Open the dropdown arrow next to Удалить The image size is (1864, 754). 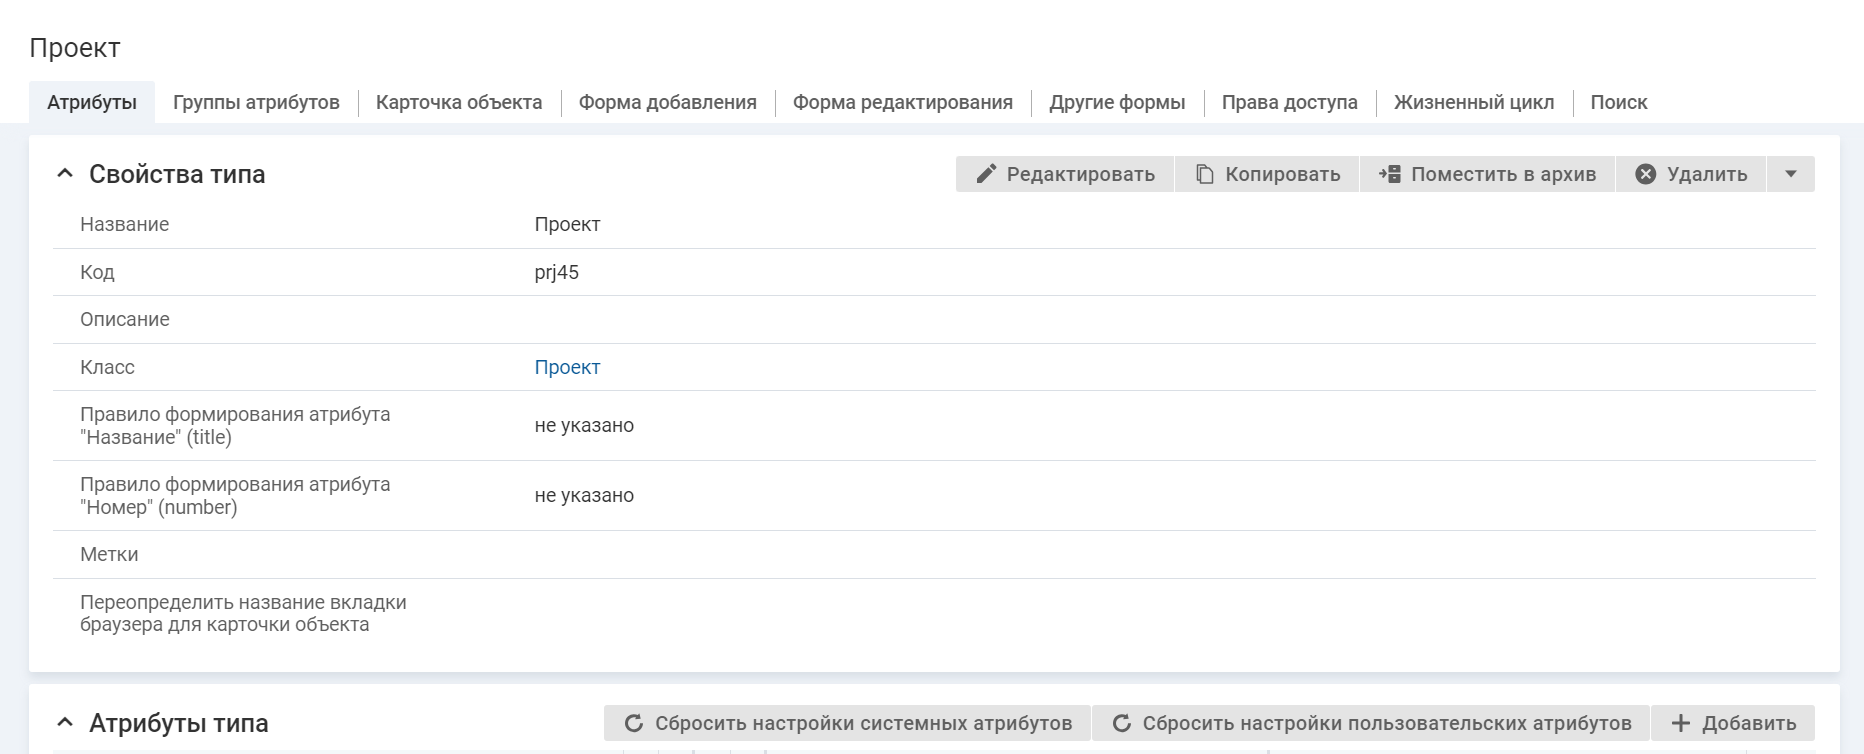[x=1790, y=174]
